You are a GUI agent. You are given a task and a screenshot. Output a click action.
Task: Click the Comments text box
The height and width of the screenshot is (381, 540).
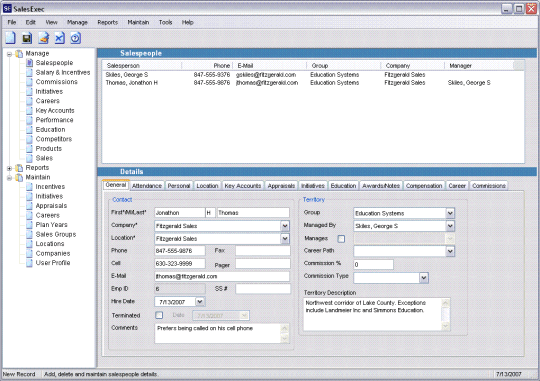point(222,333)
